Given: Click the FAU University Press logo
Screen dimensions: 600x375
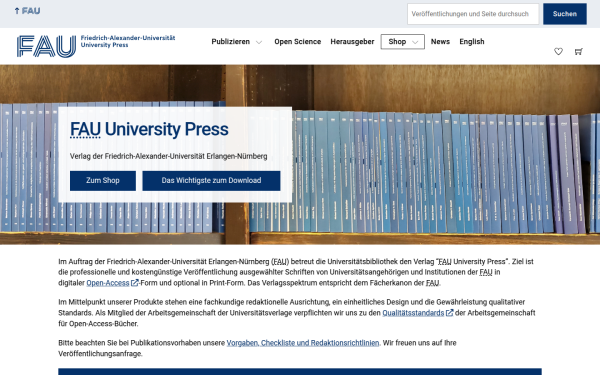Looking at the screenshot, I should coord(96,46).
